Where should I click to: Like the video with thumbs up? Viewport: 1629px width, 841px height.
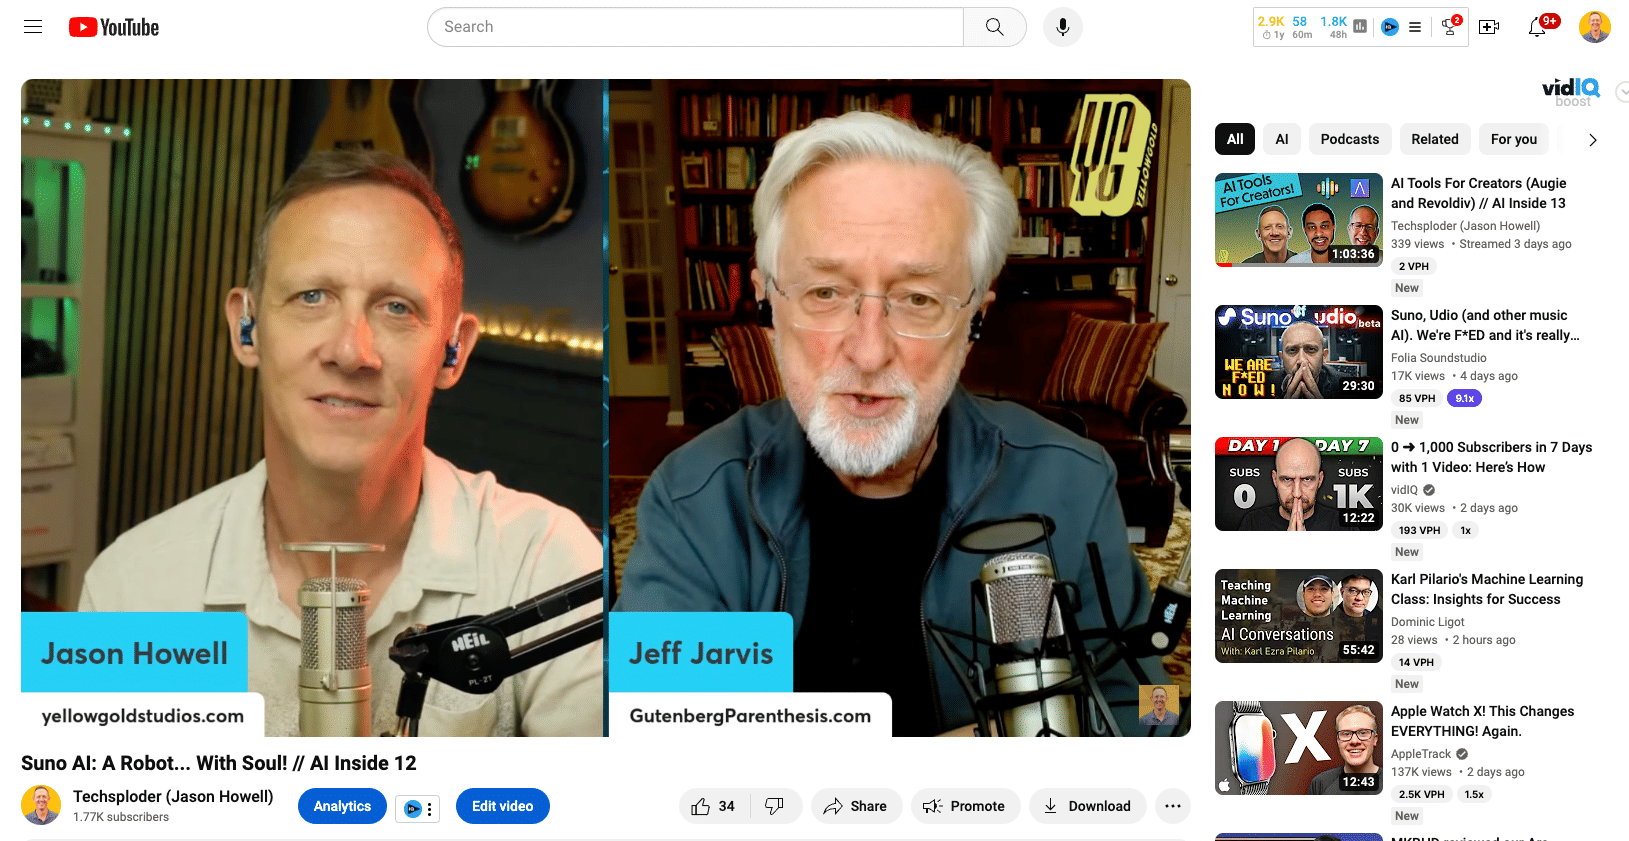(712, 806)
